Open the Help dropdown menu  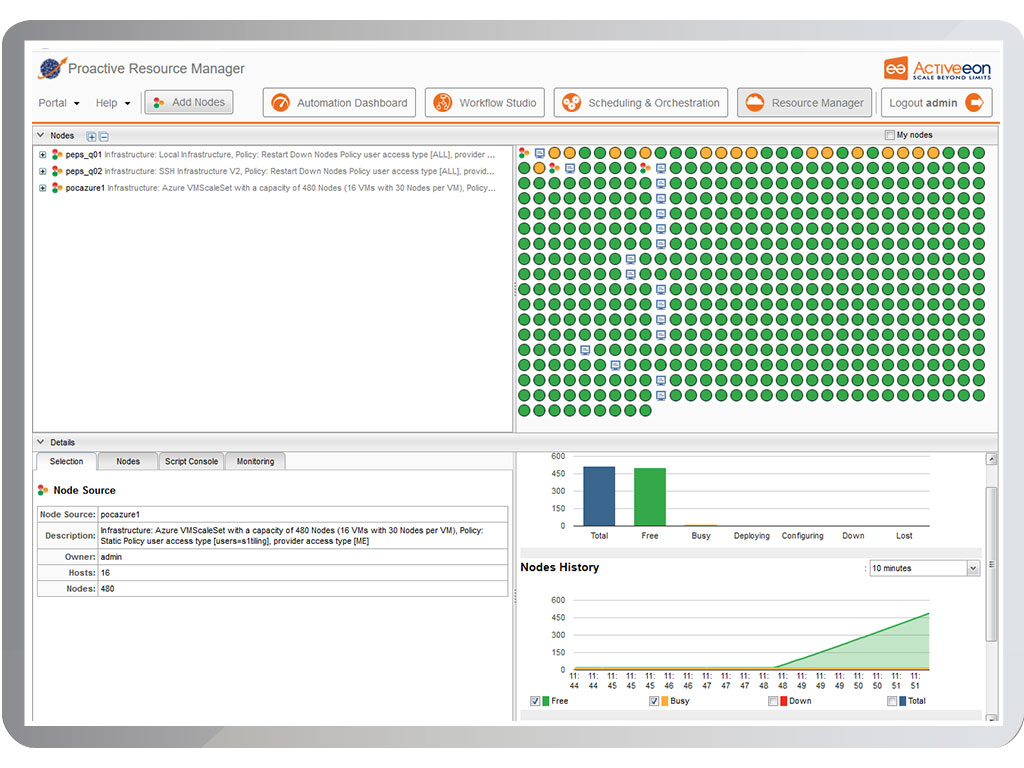(113, 103)
